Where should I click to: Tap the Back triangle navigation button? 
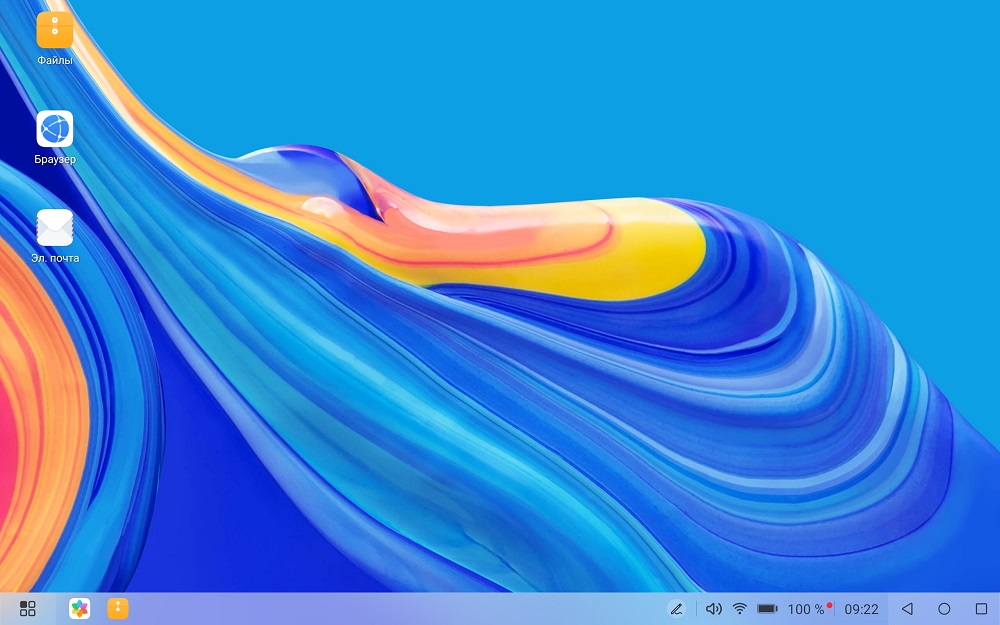pyautogui.click(x=907, y=609)
